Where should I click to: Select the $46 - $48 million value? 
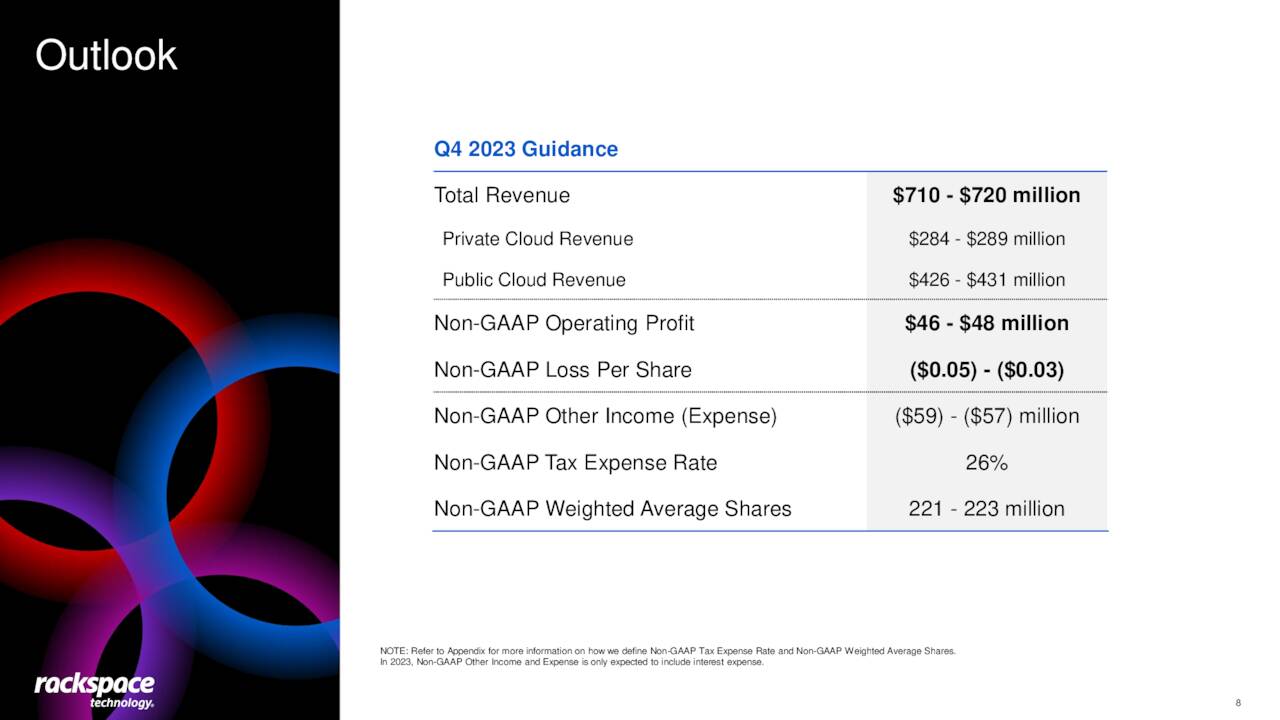(x=986, y=323)
